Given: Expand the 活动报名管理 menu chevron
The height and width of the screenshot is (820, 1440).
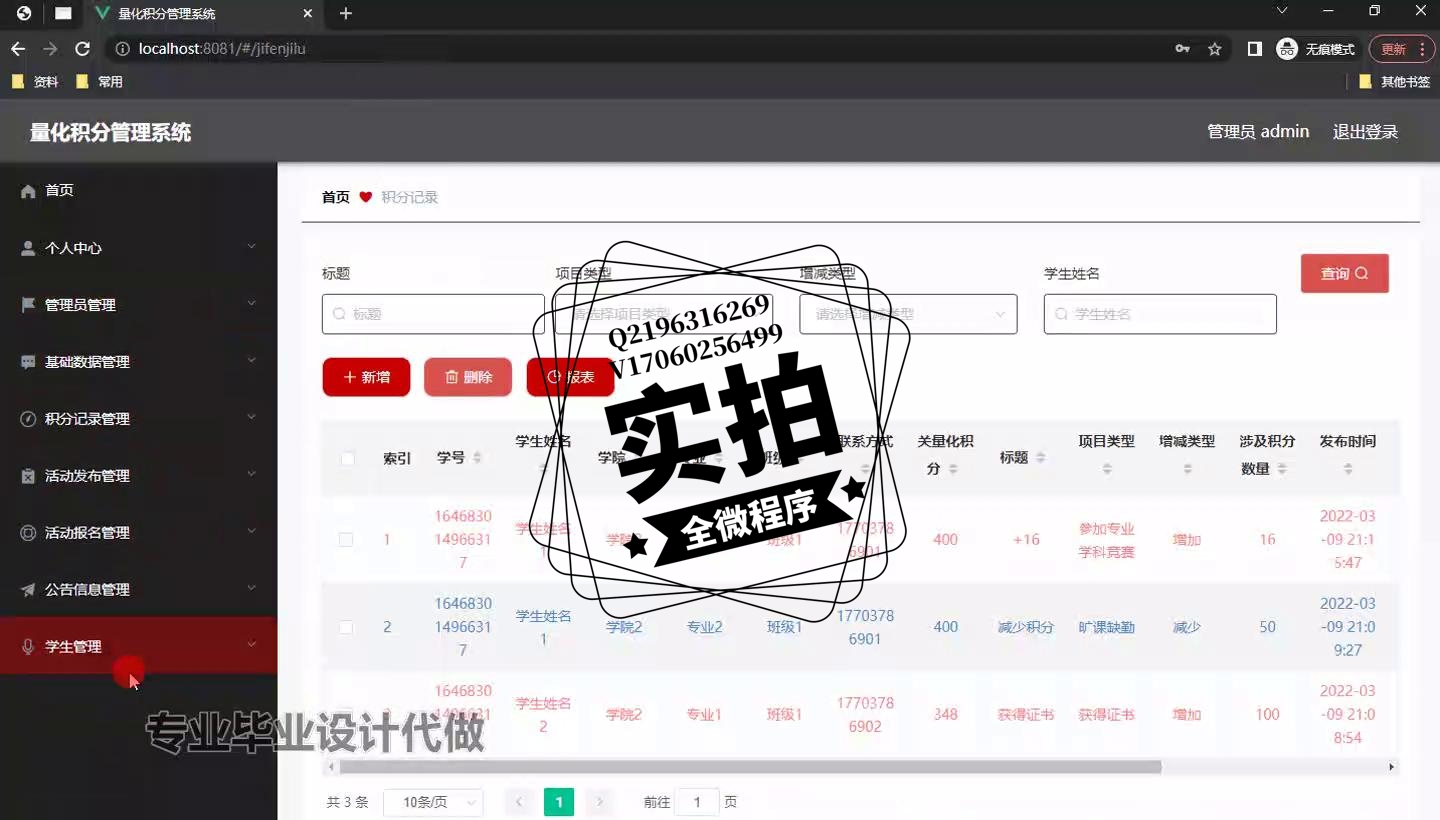Looking at the screenshot, I should 252,532.
